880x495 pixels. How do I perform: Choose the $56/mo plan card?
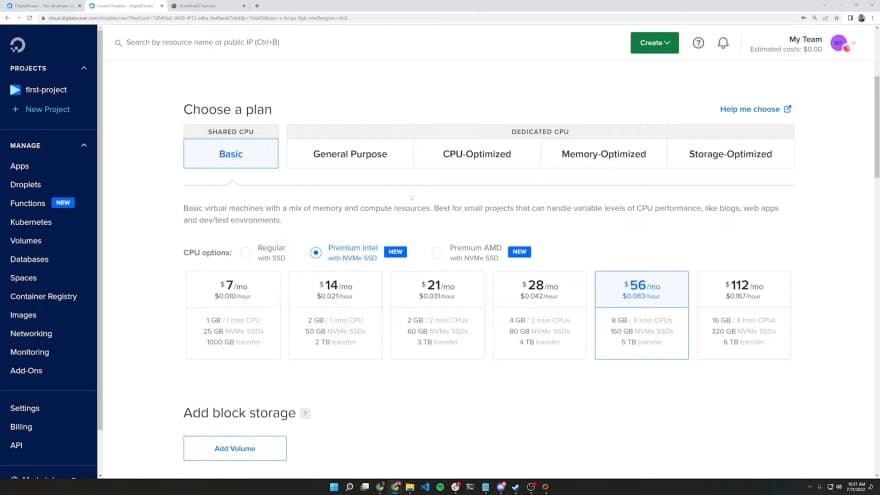click(641, 315)
